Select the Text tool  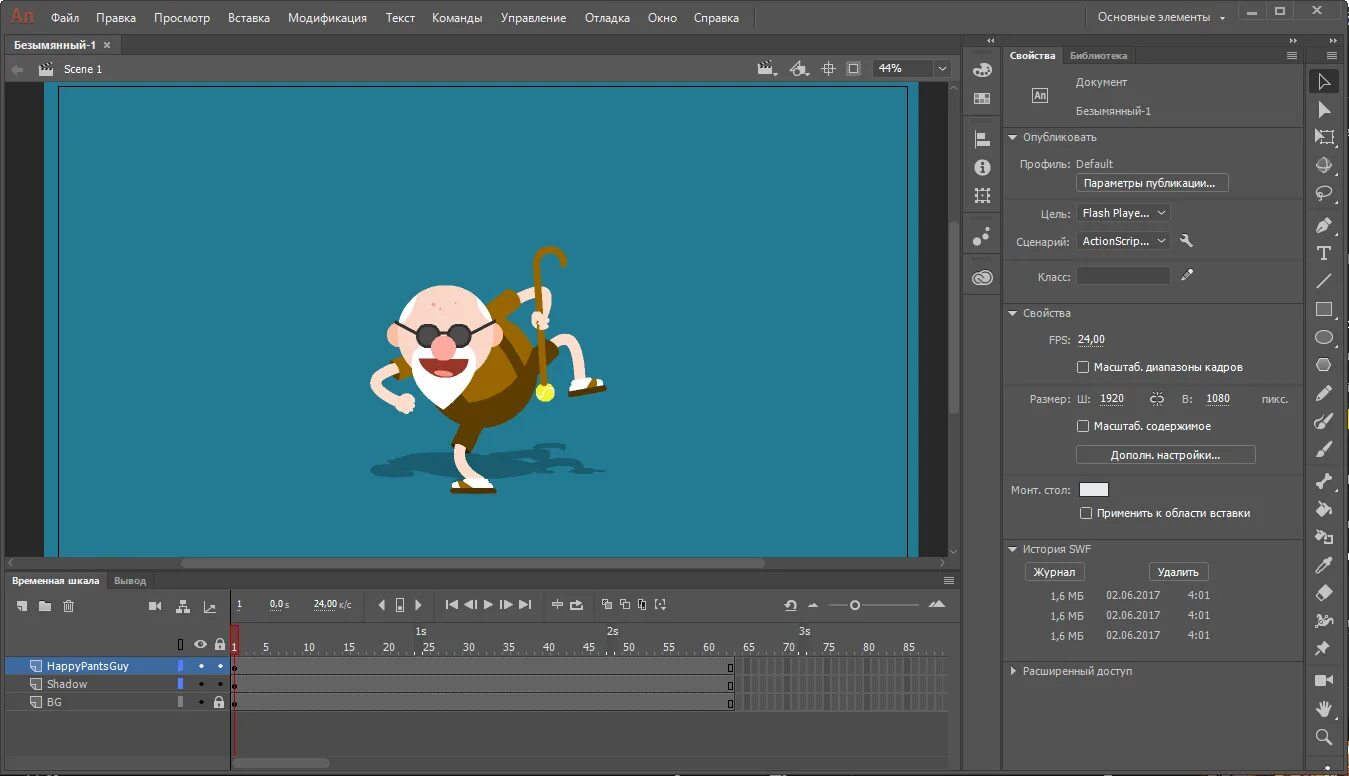coord(1323,253)
